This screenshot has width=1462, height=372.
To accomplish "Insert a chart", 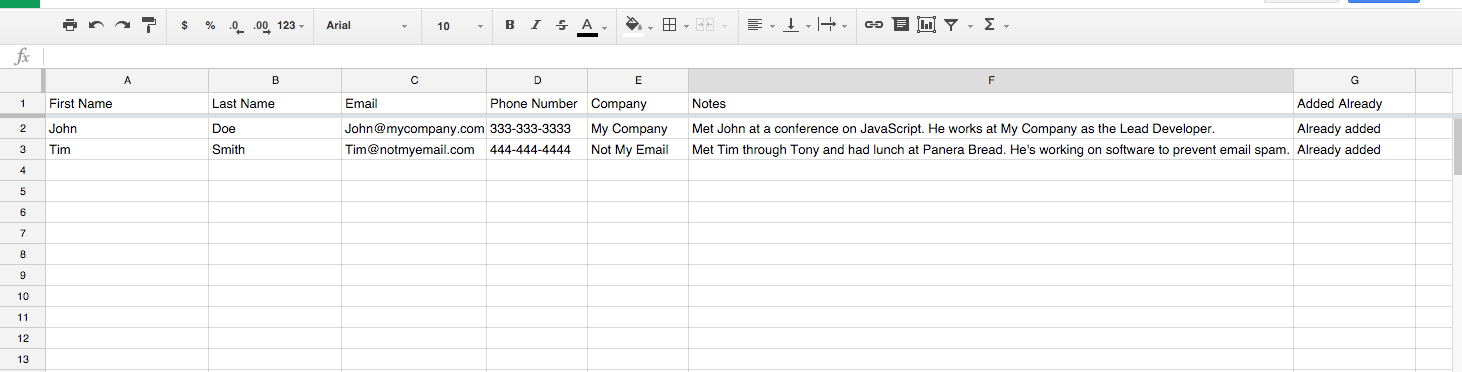I will (x=926, y=25).
